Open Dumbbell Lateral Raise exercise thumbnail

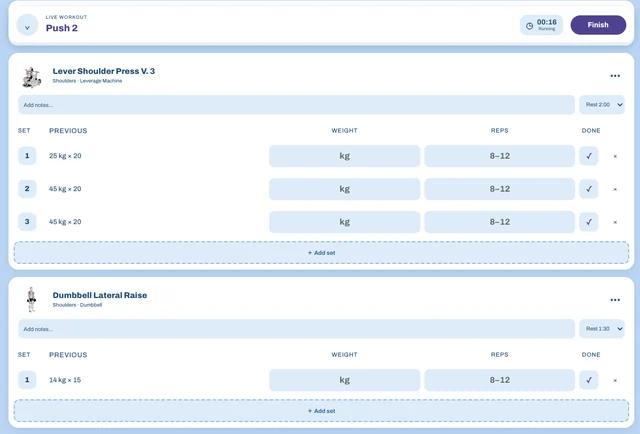pos(31,300)
